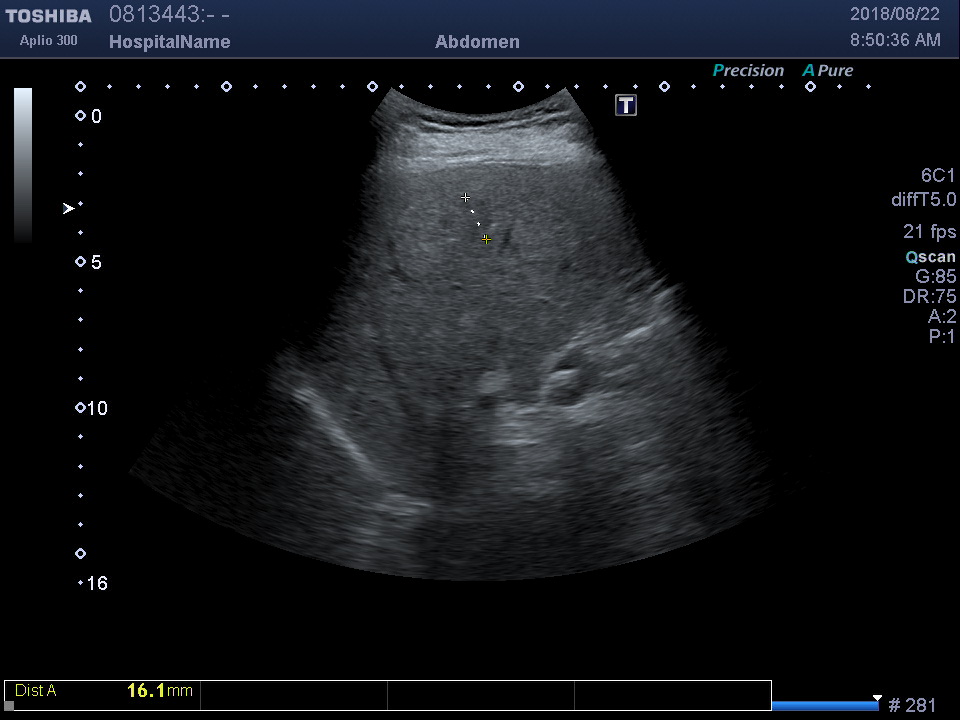Image resolution: width=960 pixels, height=720 pixels.
Task: Adjust the G:85 gain parameter
Action: tap(935, 277)
